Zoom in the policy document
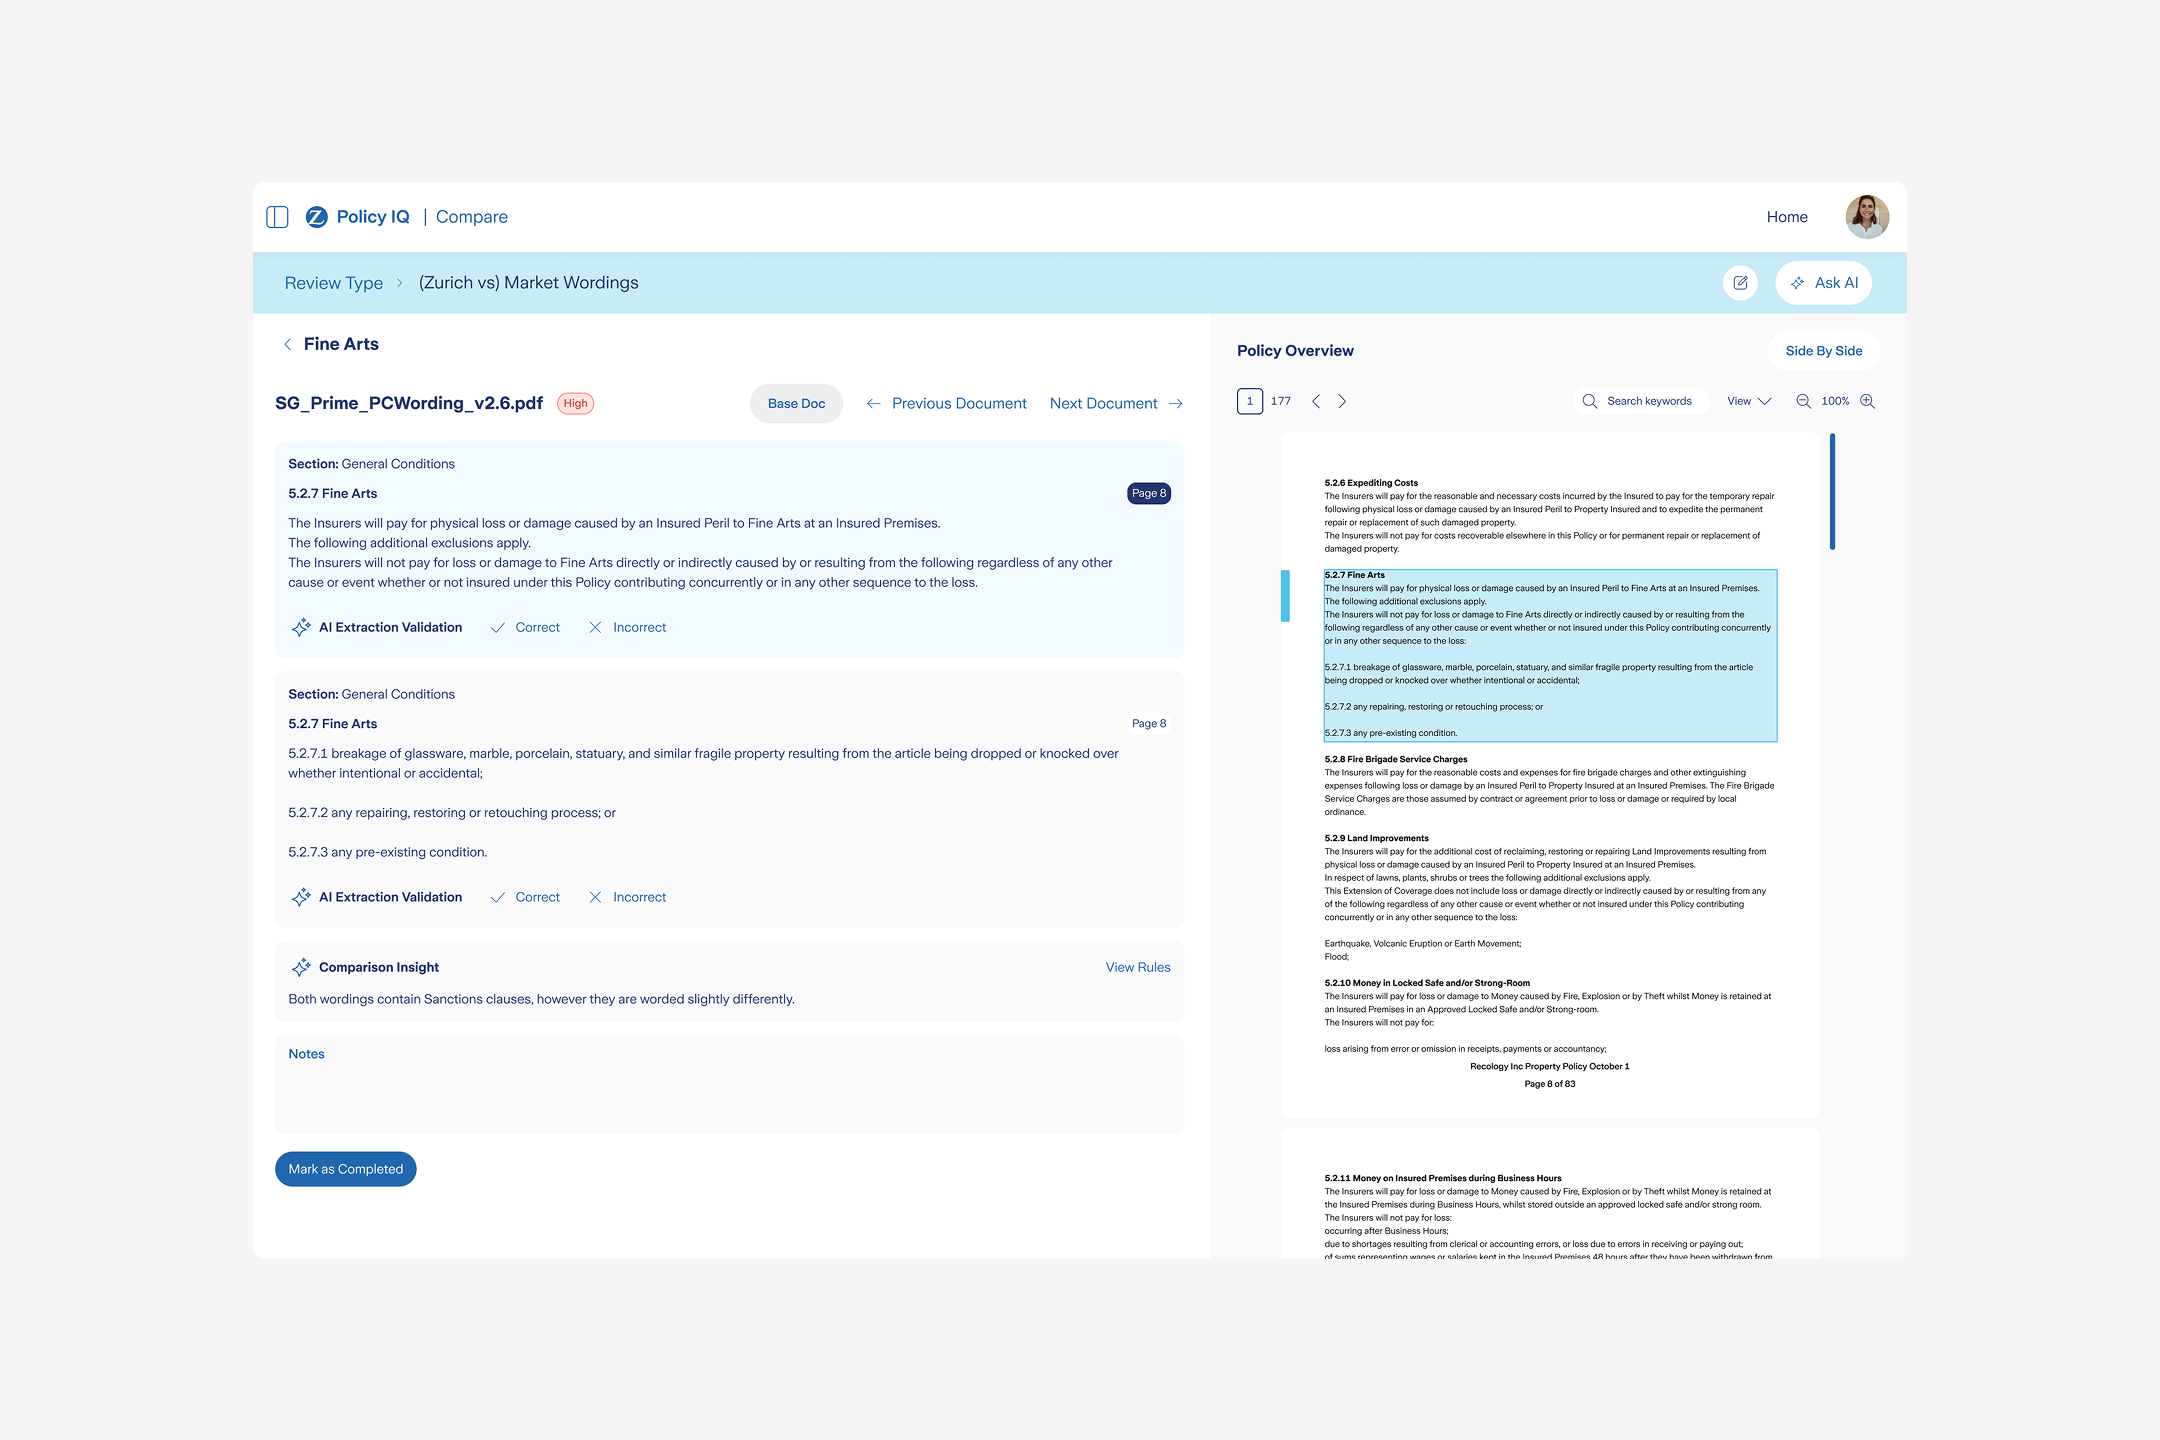Viewport: 2160px width, 1440px height. coord(1867,401)
